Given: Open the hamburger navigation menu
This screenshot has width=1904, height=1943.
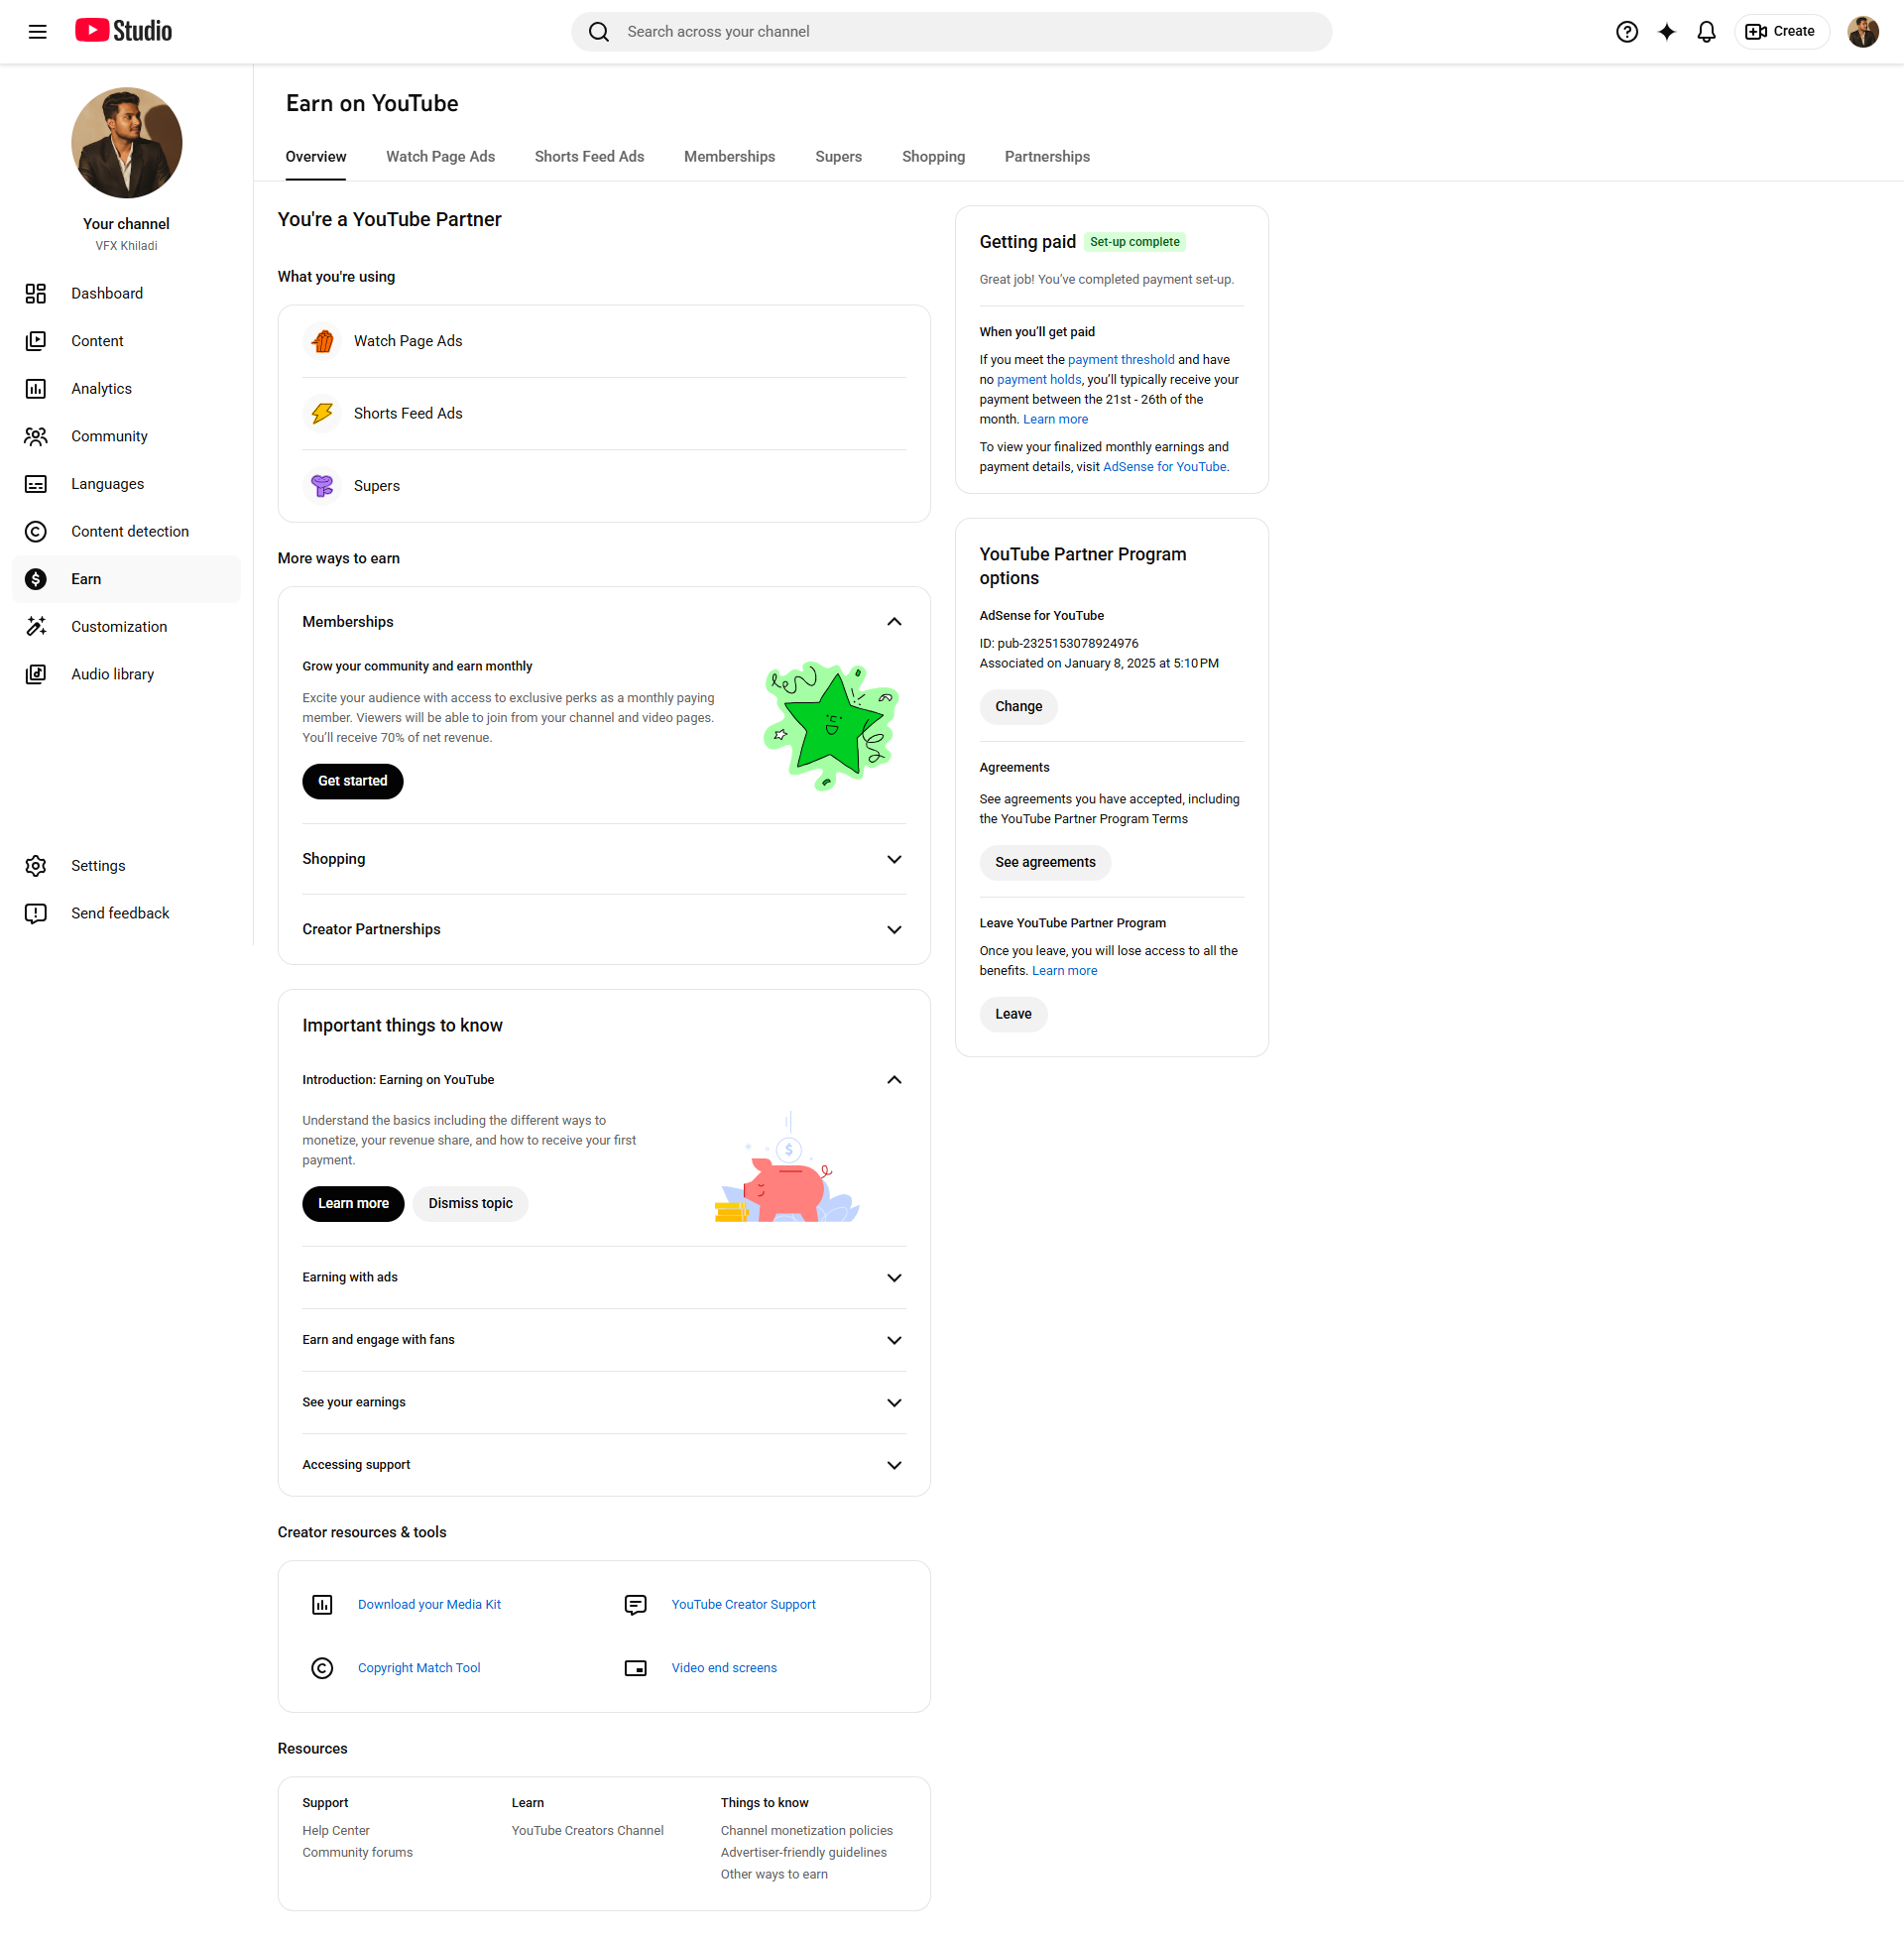Looking at the screenshot, I should (x=37, y=32).
